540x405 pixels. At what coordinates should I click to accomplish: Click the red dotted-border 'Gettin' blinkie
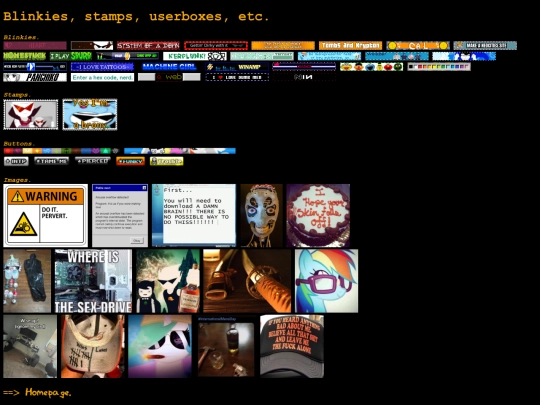click(216, 45)
